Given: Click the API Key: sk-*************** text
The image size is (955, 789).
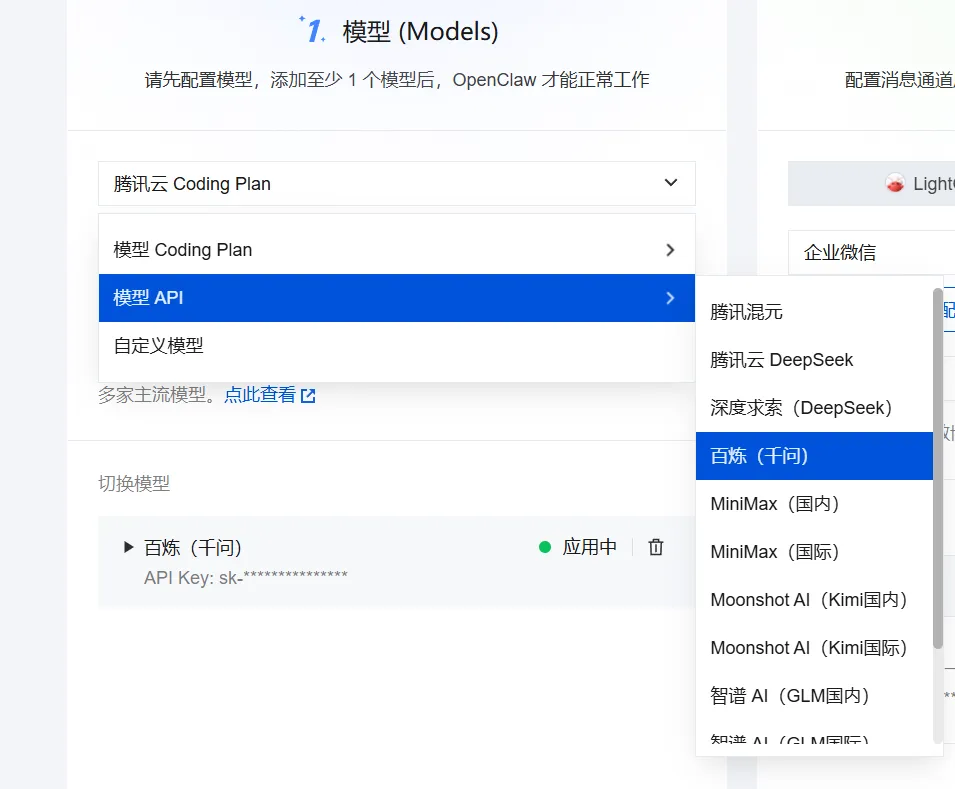Looking at the screenshot, I should [x=246, y=578].
